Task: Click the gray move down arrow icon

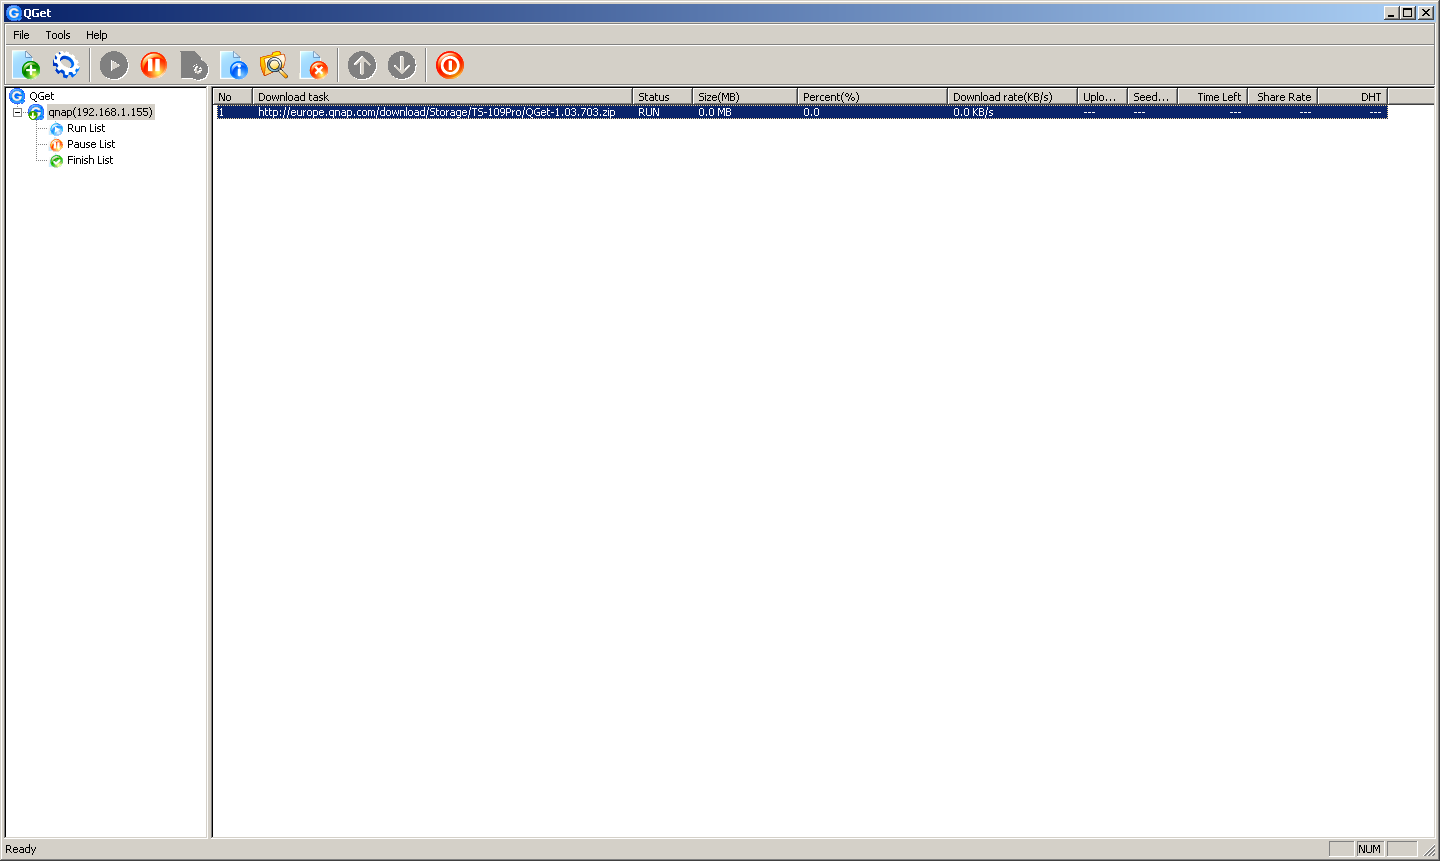Action: pyautogui.click(x=402, y=66)
